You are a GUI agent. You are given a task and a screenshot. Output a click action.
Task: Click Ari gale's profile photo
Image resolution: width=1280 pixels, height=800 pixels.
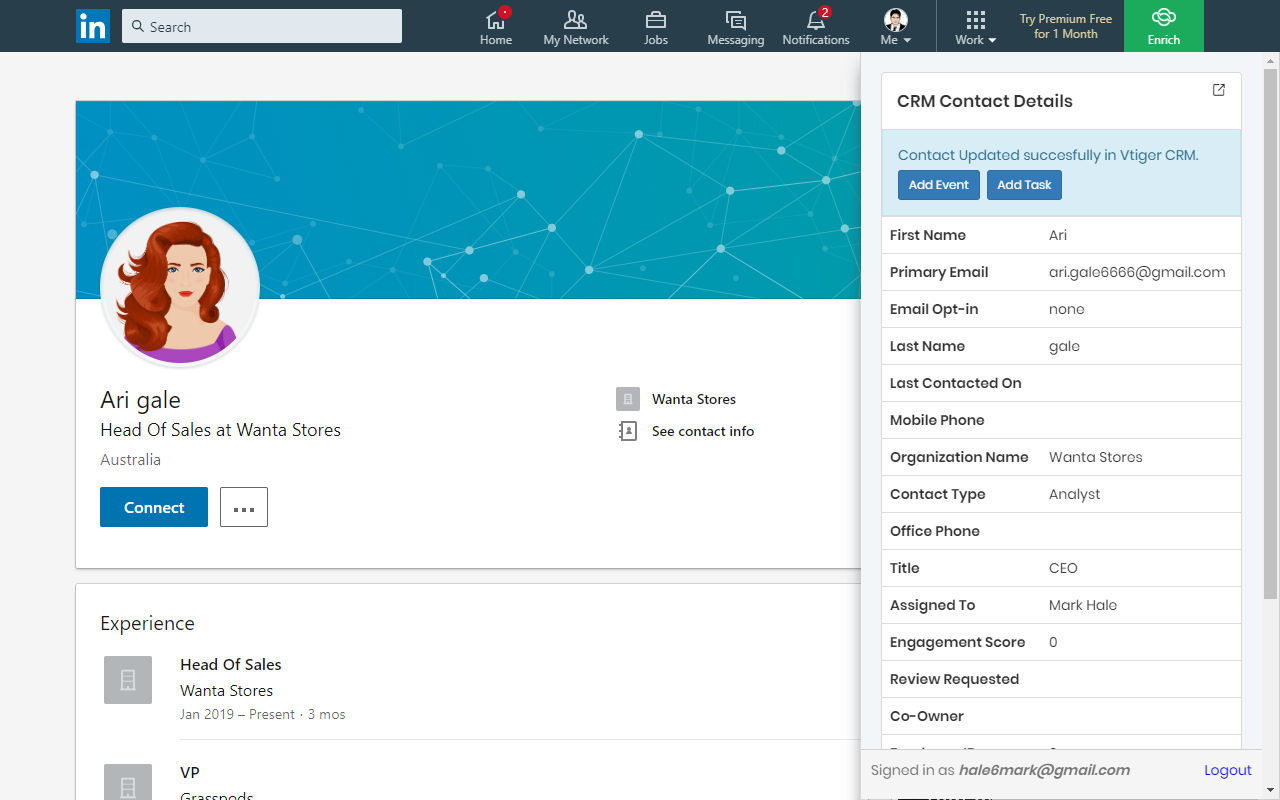coord(180,288)
